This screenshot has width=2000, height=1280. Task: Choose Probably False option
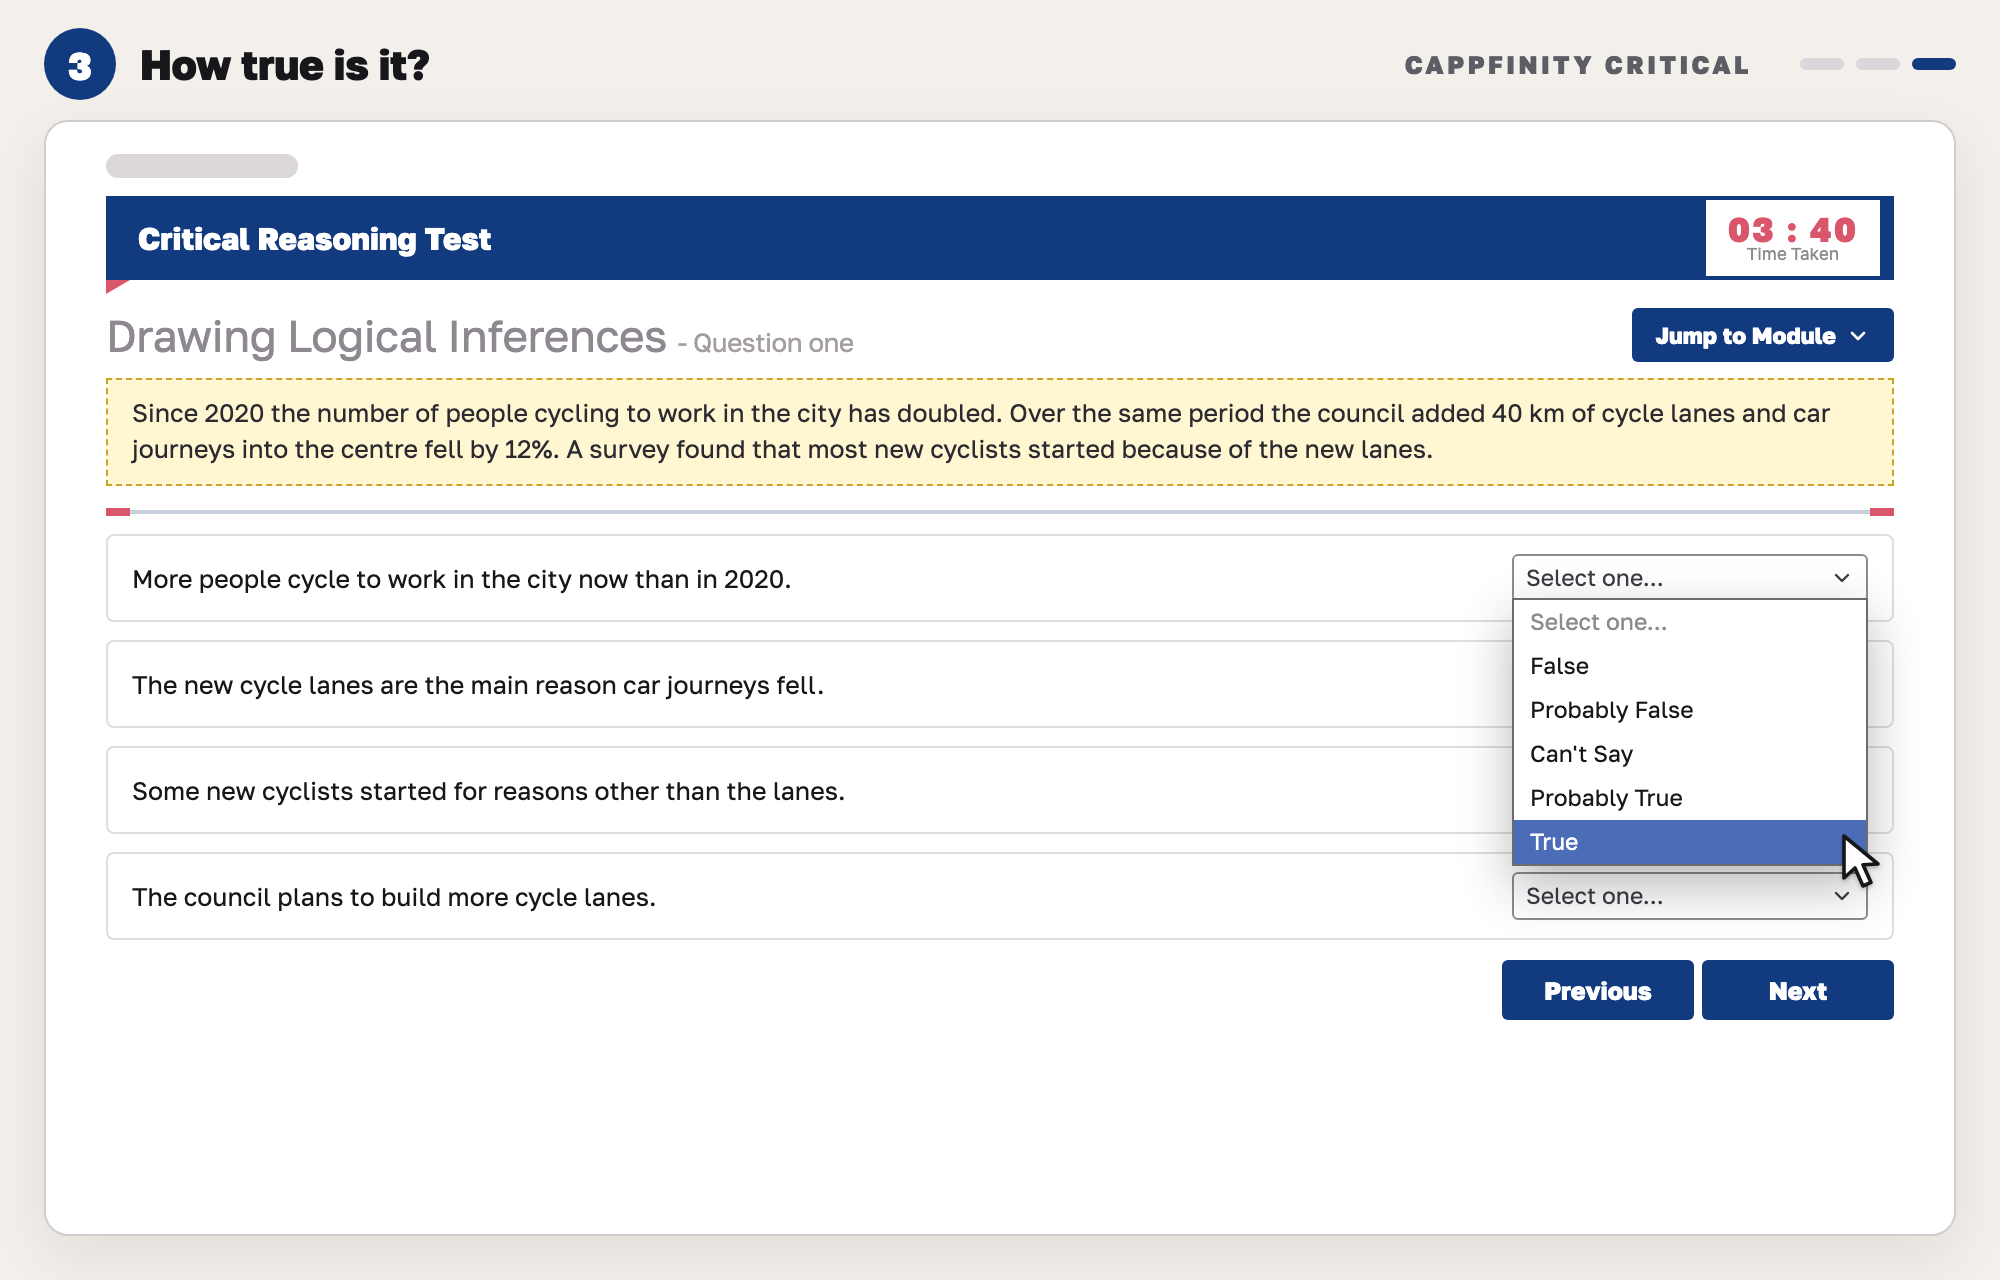point(1689,710)
